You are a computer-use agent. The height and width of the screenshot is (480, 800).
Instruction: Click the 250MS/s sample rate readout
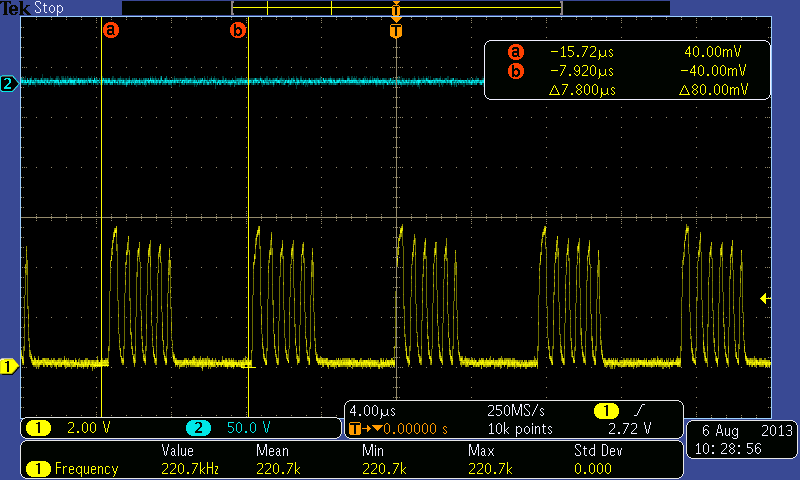coord(516,411)
